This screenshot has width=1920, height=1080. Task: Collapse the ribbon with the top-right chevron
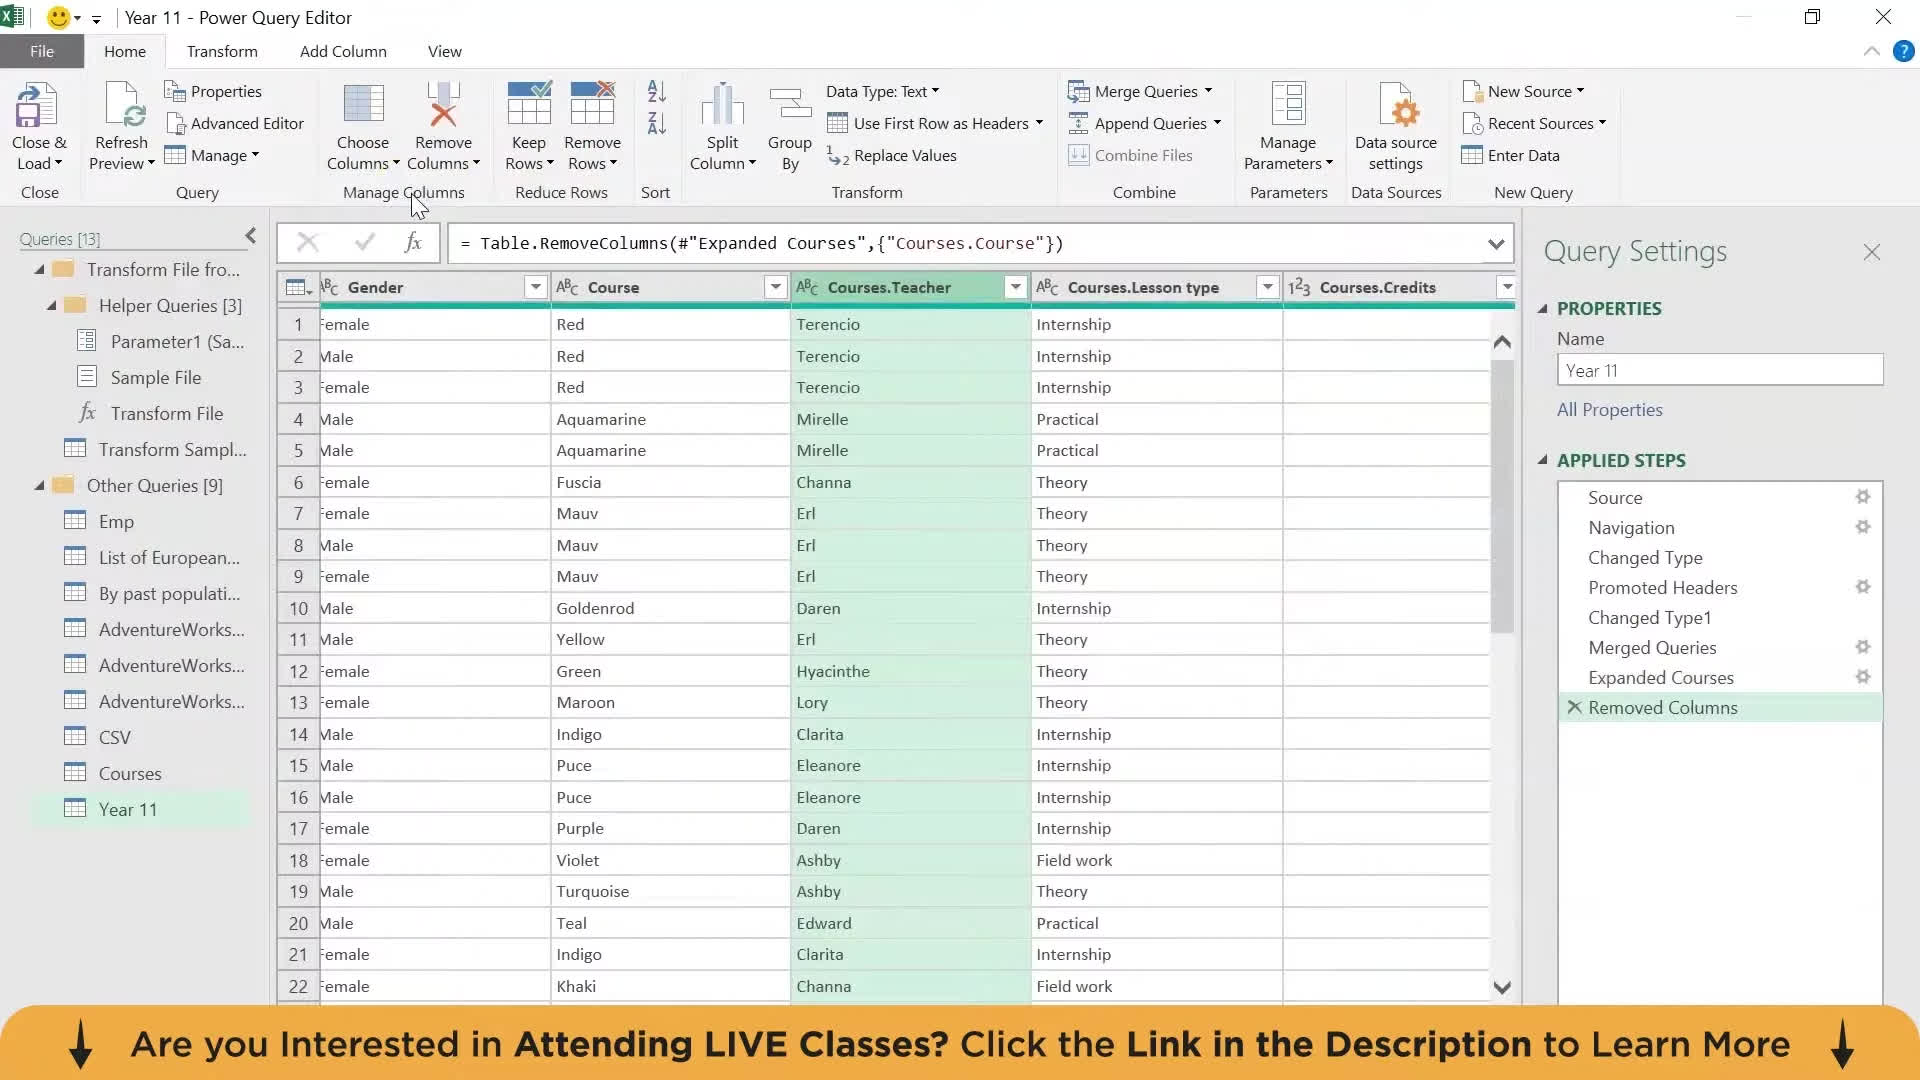(x=1871, y=51)
